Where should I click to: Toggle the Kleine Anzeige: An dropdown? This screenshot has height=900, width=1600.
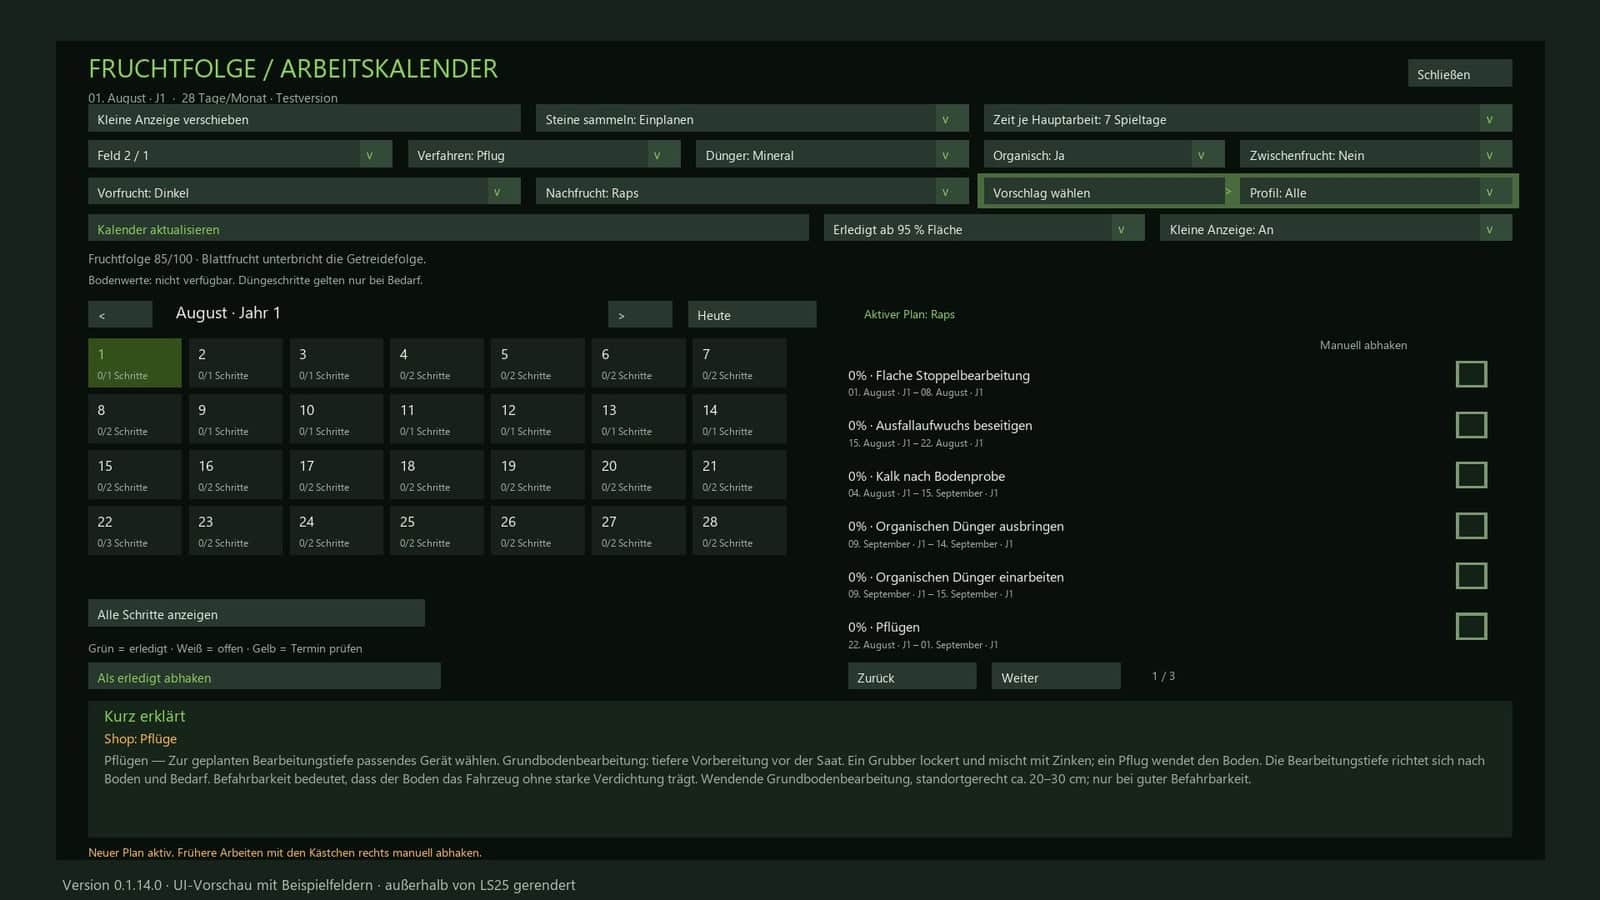[x=1336, y=229]
